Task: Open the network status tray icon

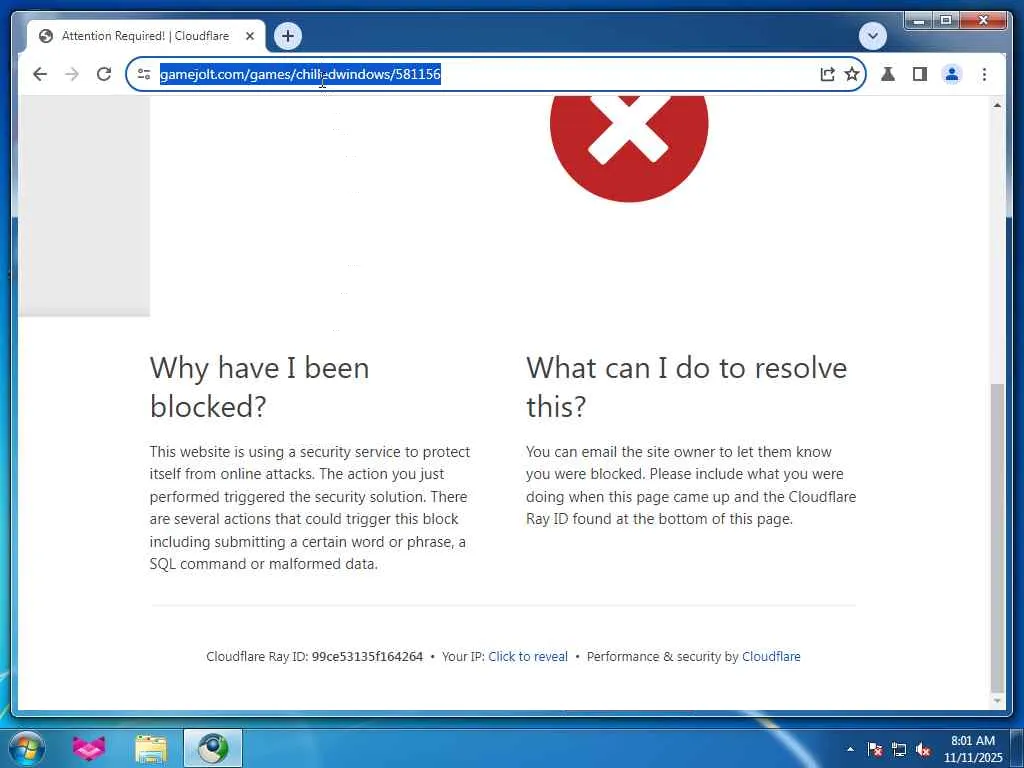Action: click(899, 750)
